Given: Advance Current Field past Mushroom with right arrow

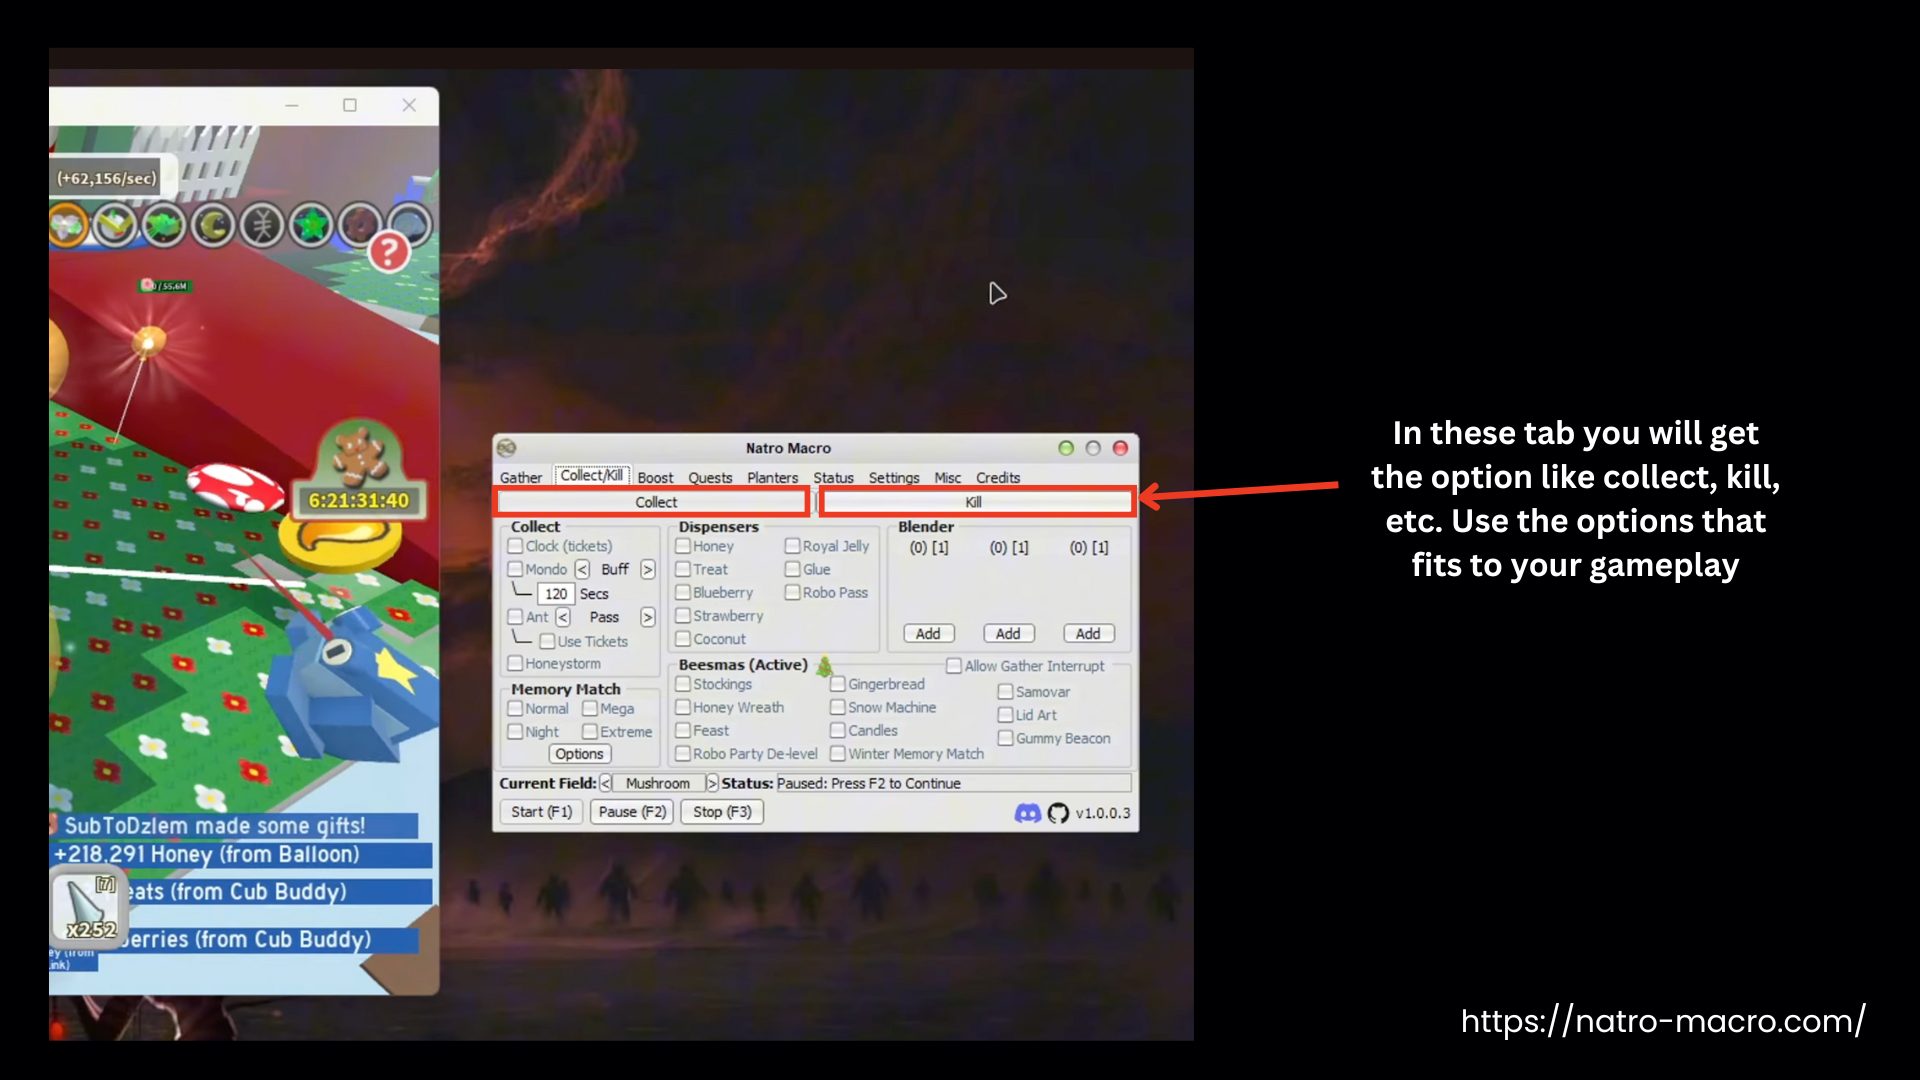Looking at the screenshot, I should (x=712, y=784).
